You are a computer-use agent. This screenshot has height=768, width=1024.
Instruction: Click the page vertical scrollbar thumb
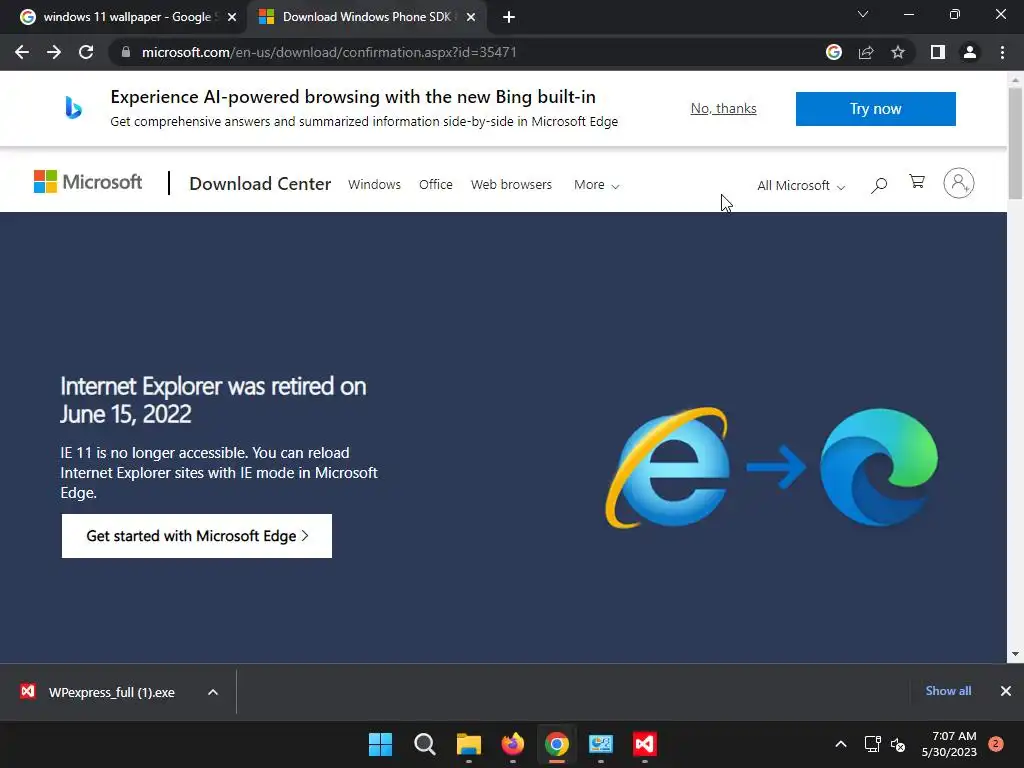point(1015,143)
